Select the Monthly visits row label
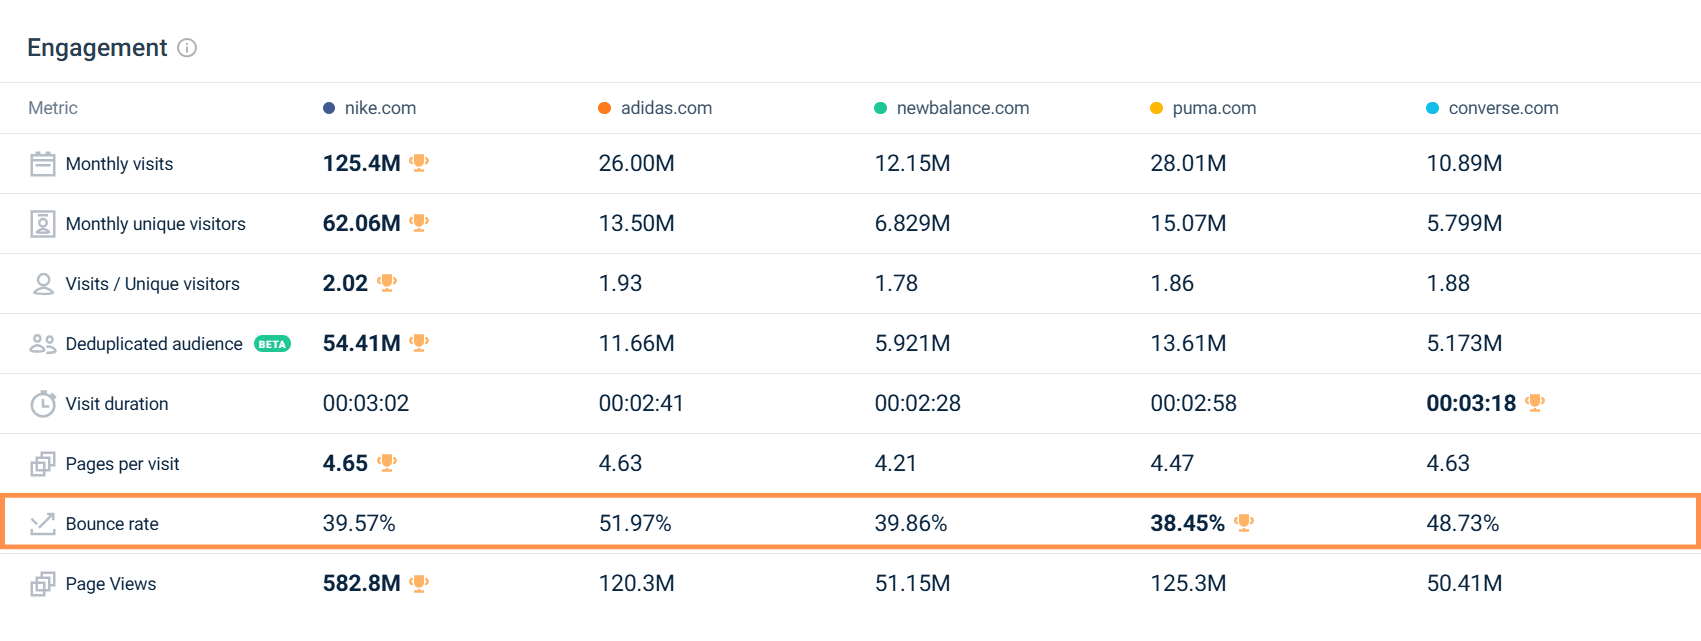This screenshot has width=1701, height=641. tap(119, 164)
